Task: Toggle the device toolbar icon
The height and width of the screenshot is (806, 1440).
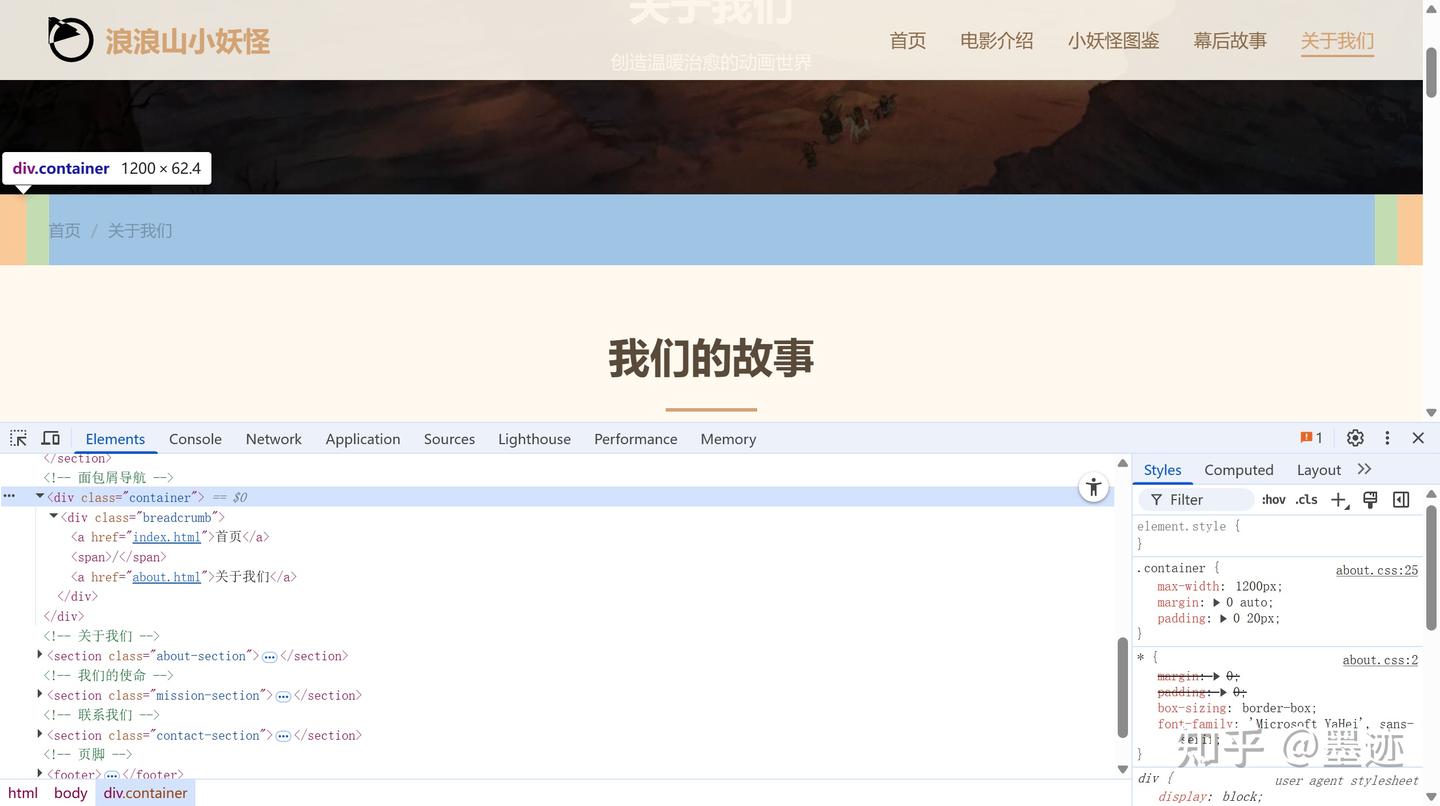Action: pos(51,438)
